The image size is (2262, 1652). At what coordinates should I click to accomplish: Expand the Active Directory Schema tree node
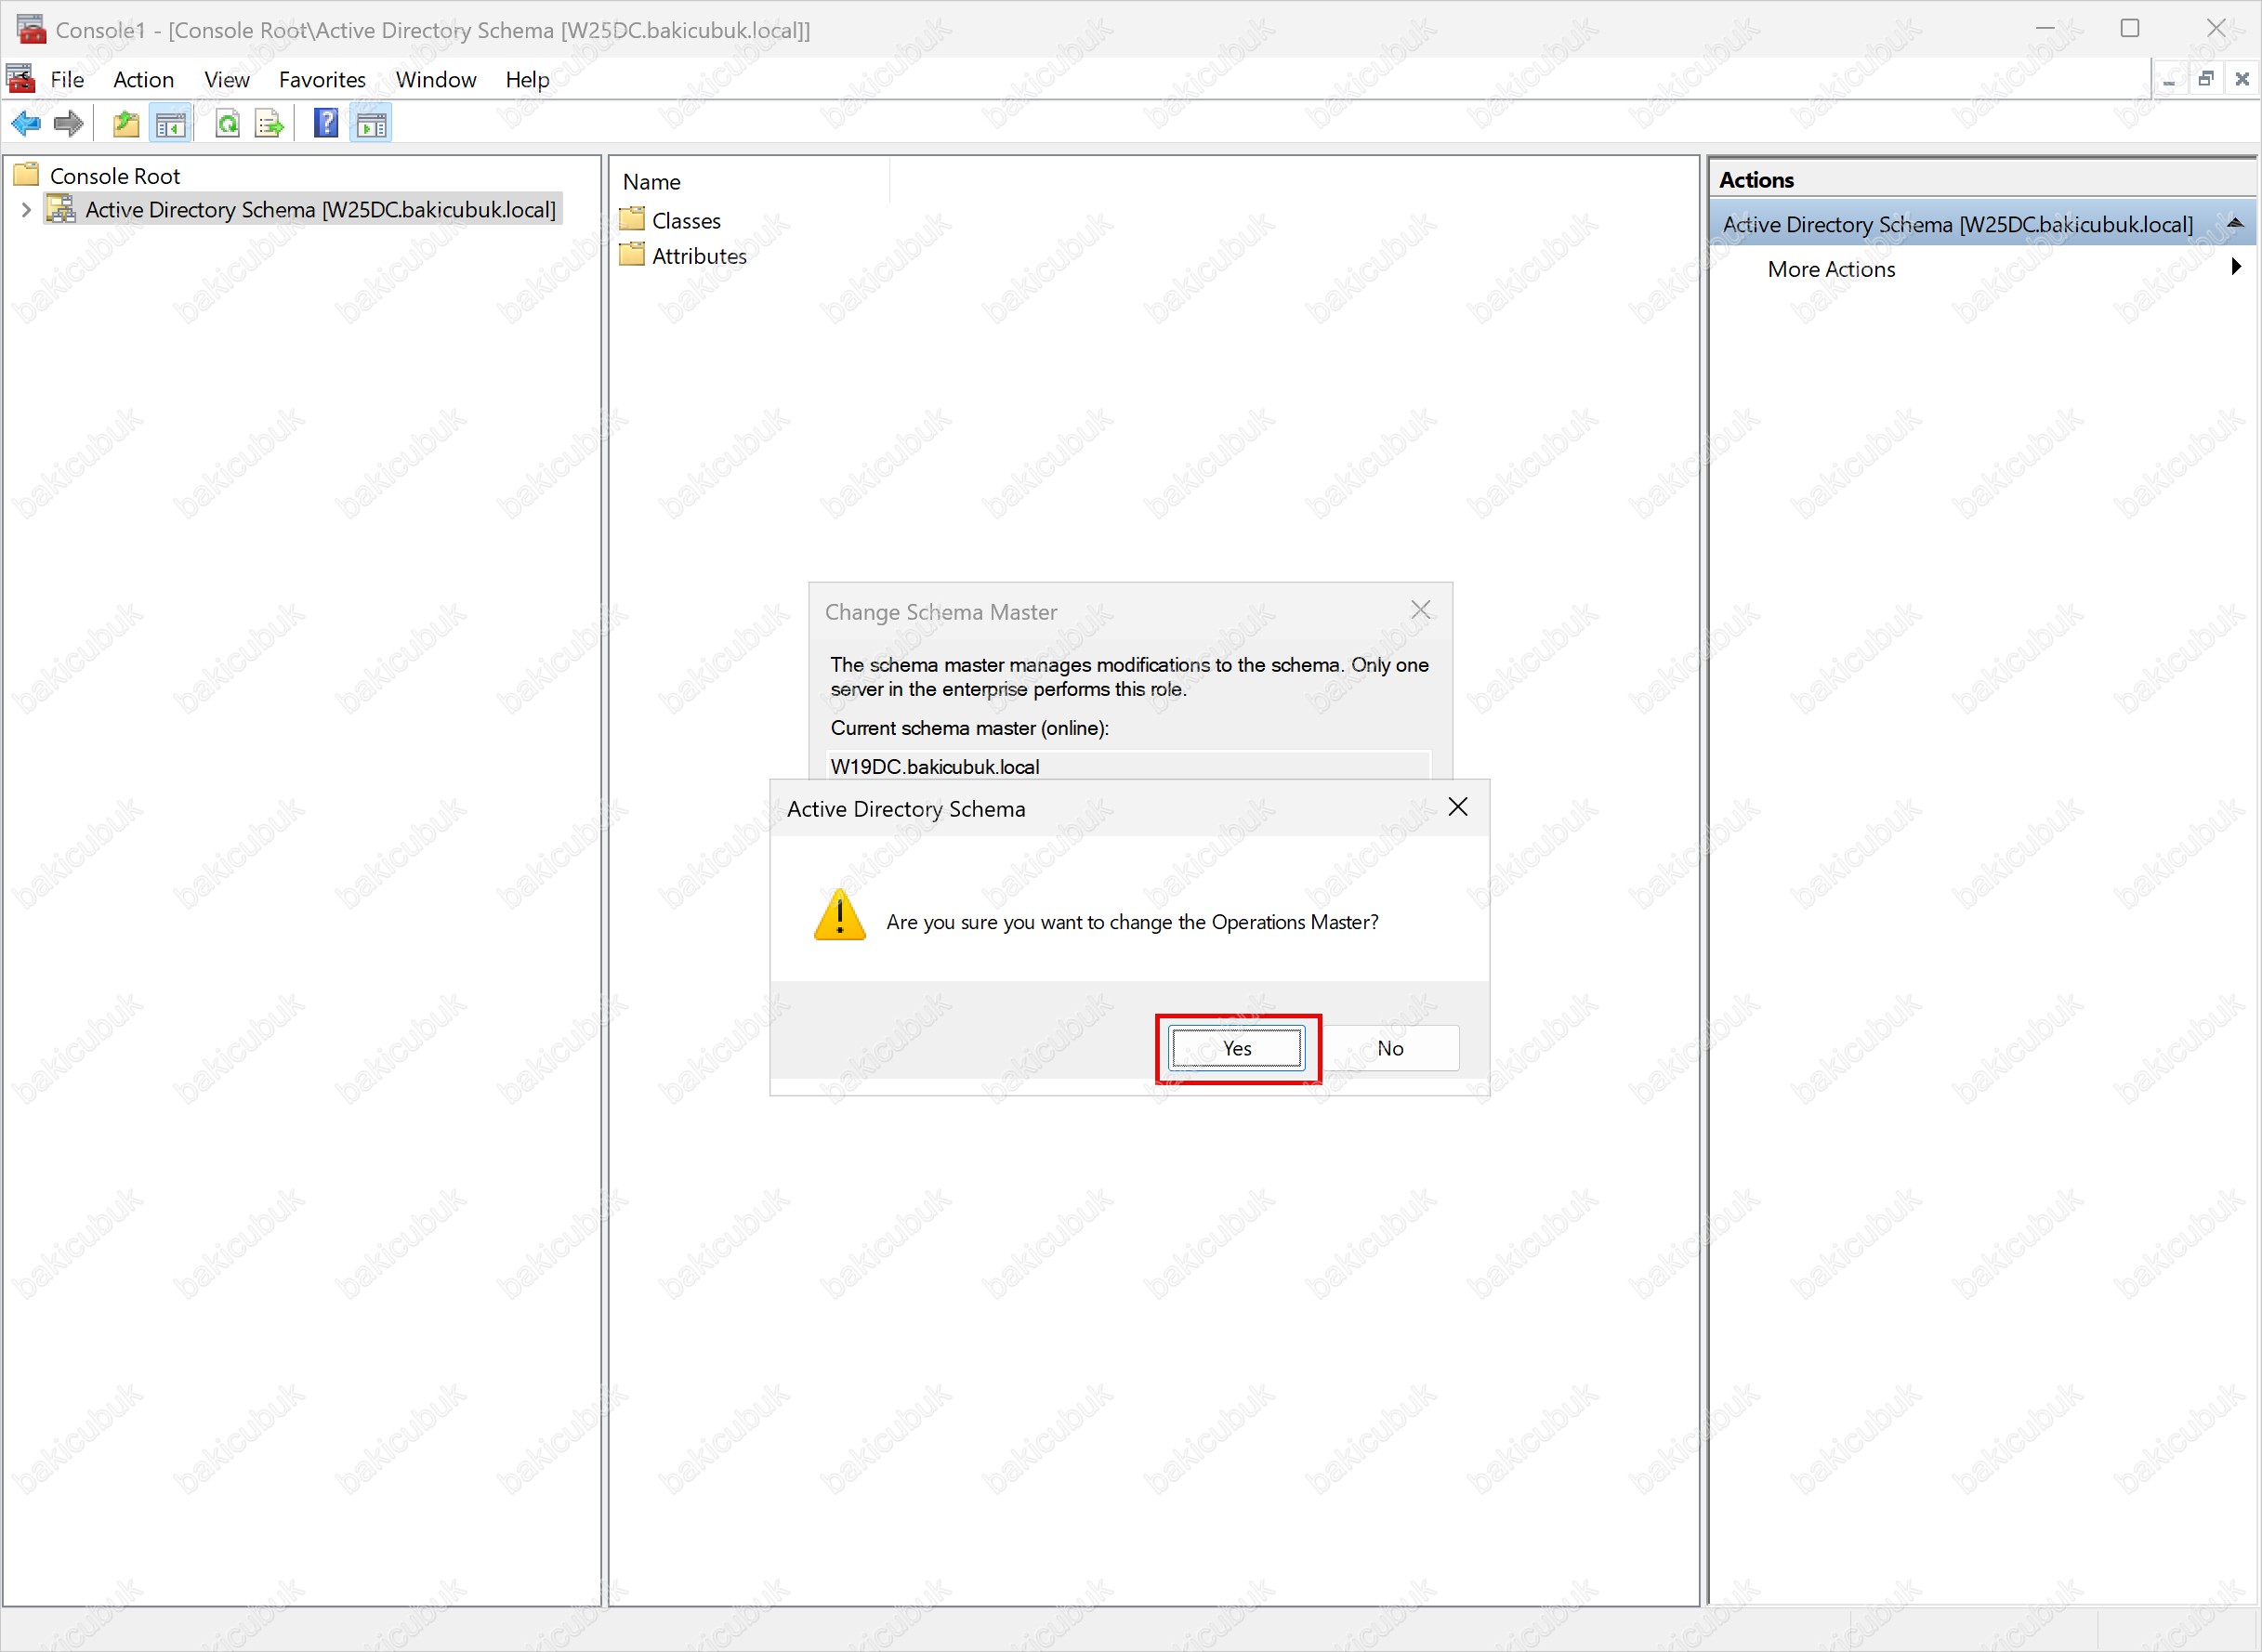click(26, 210)
